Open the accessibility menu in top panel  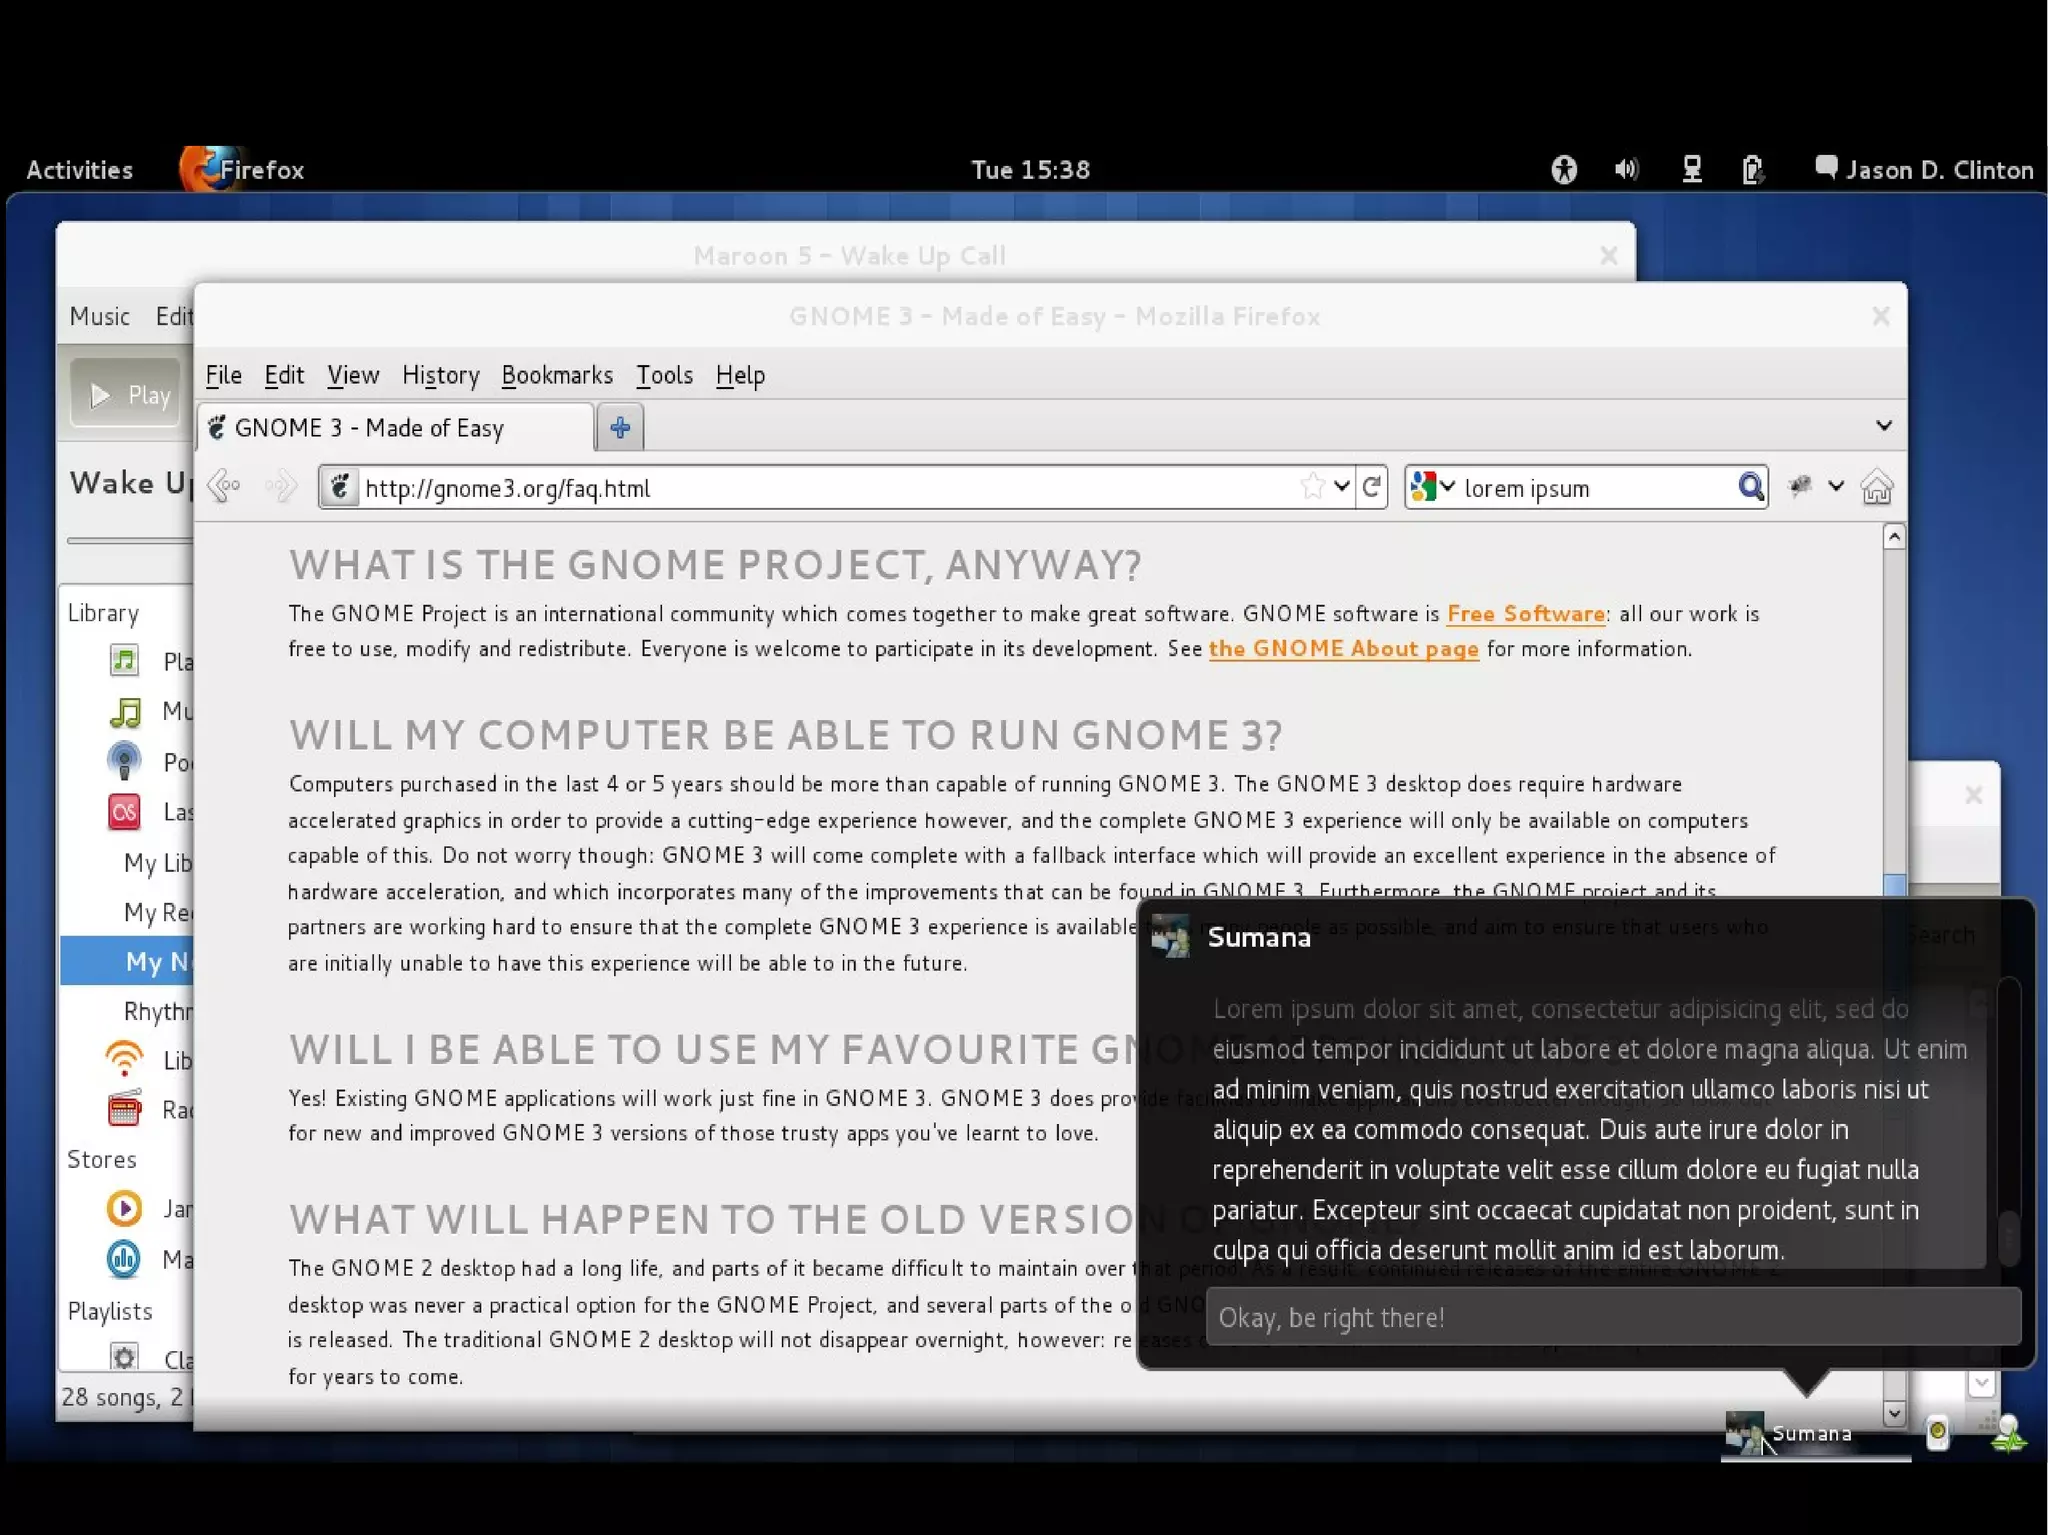coord(1564,170)
